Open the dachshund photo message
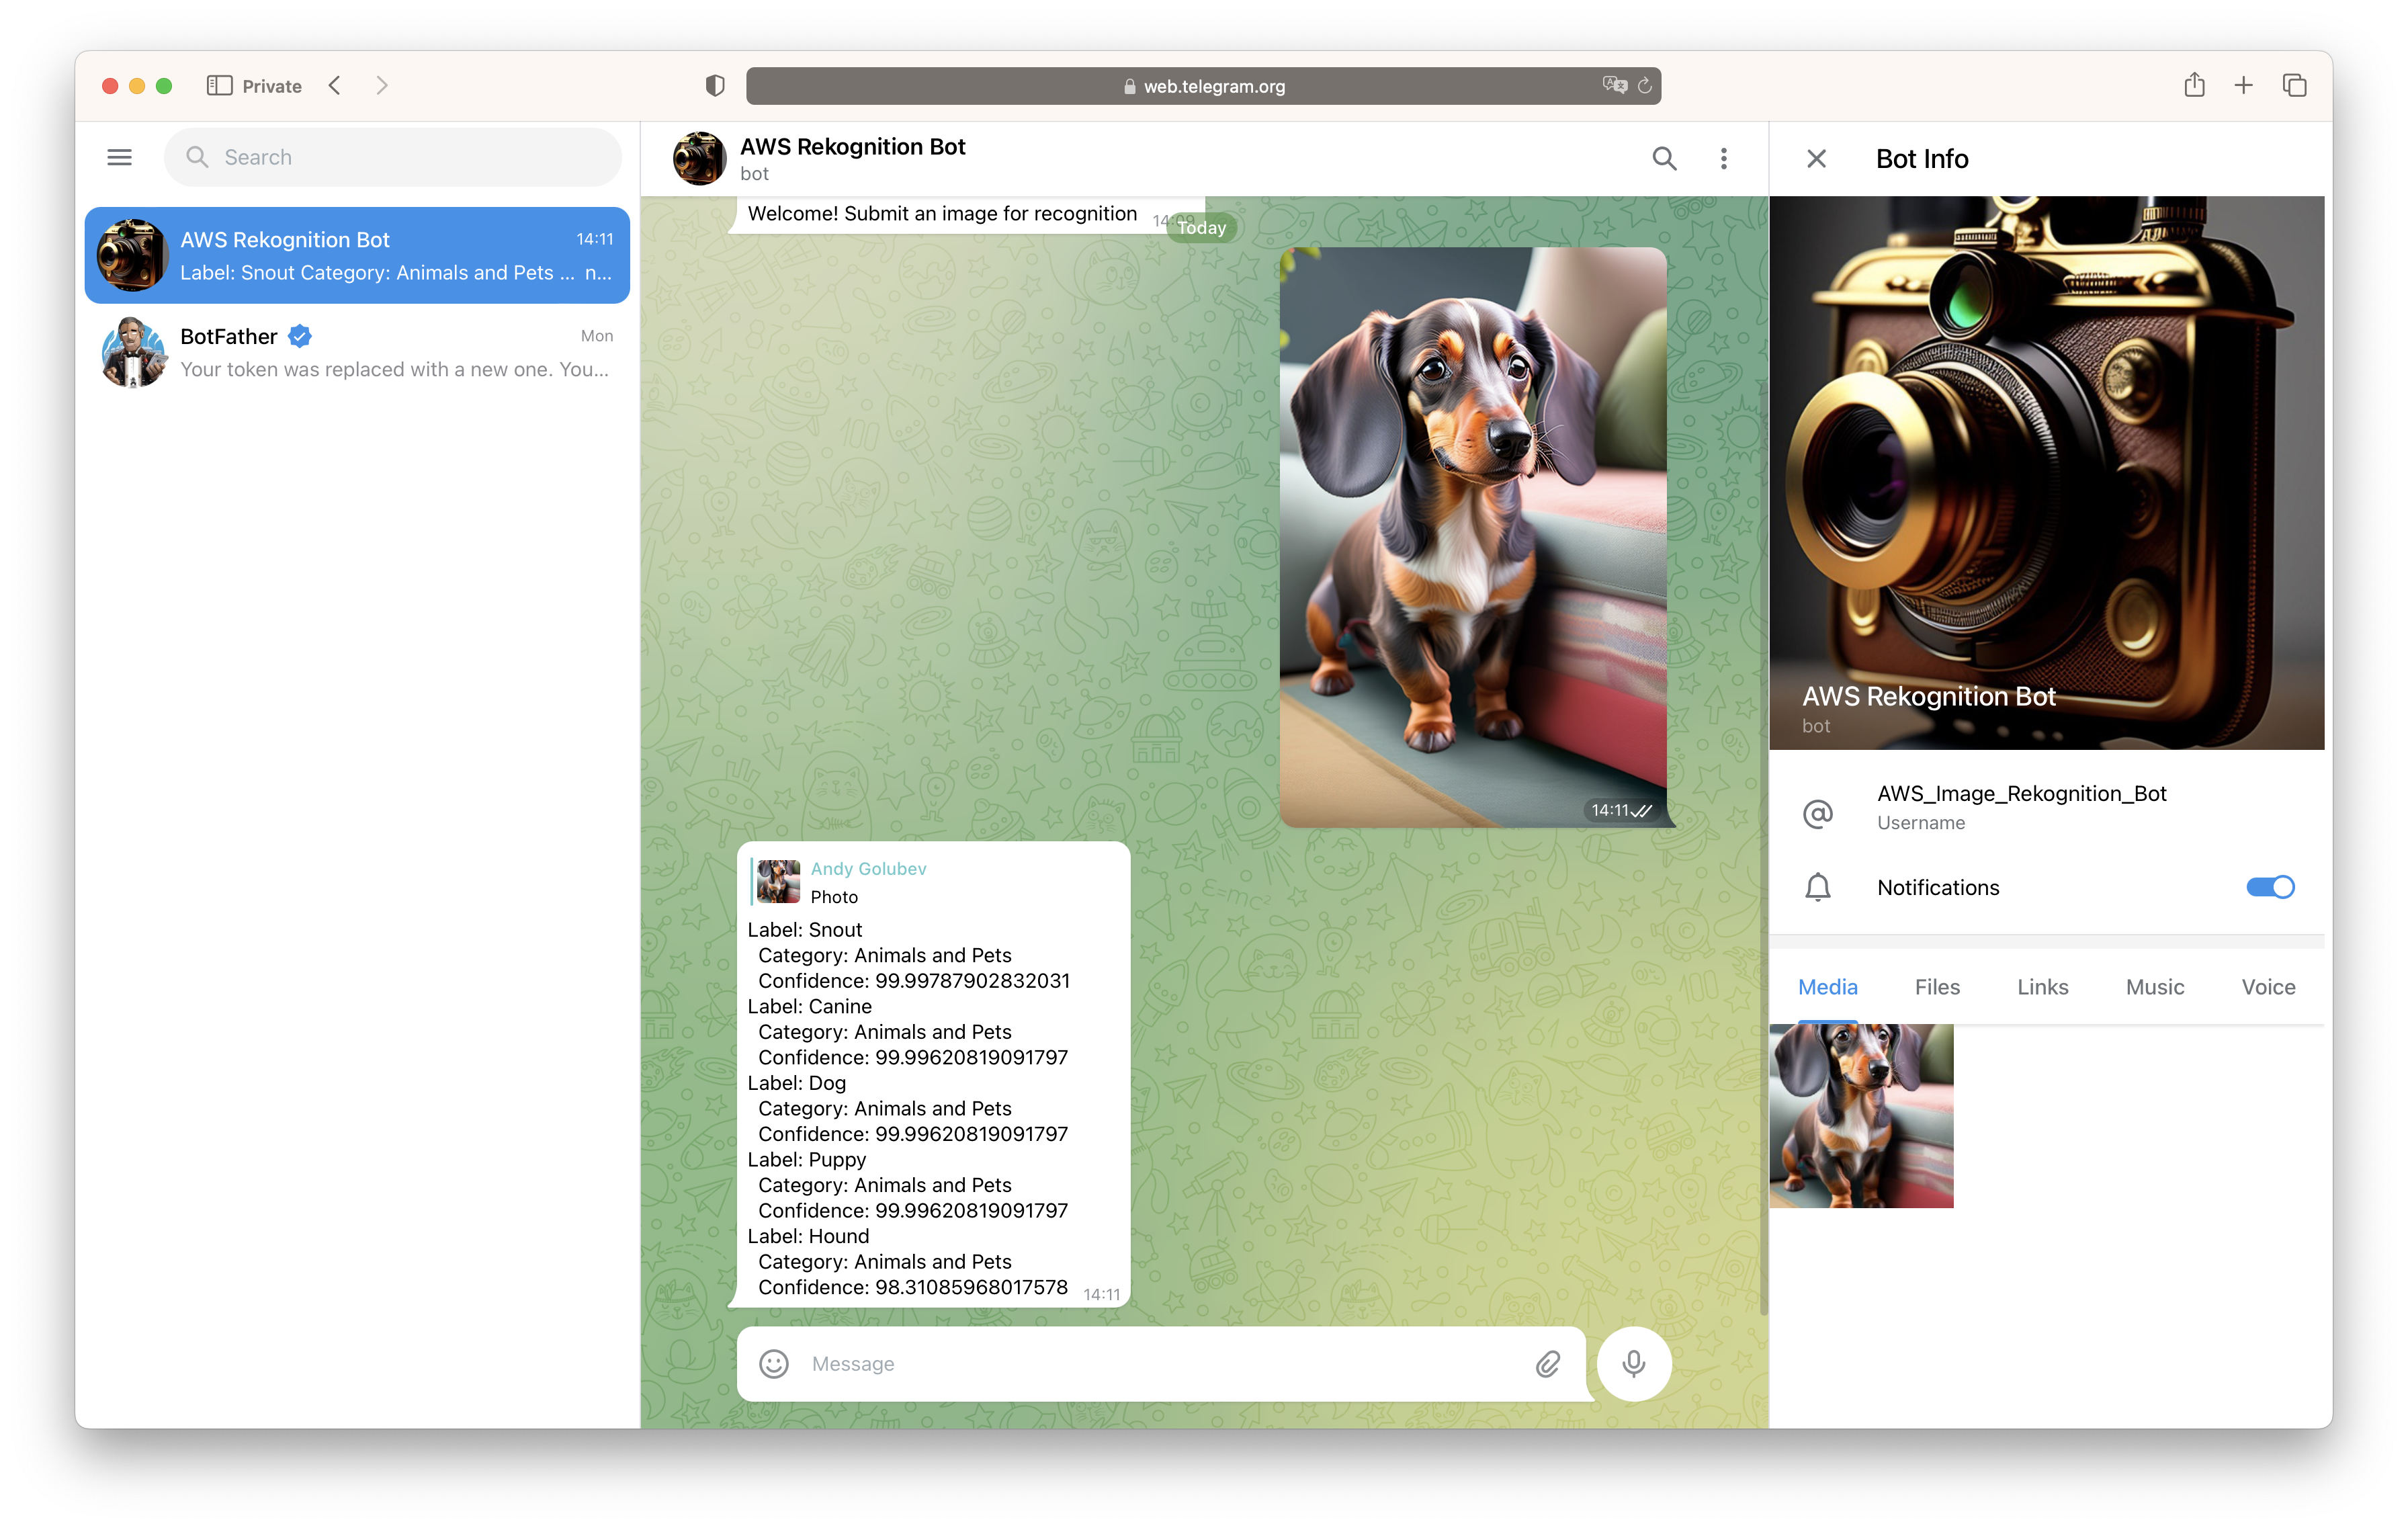Viewport: 2408px width, 1528px height. tap(1473, 537)
